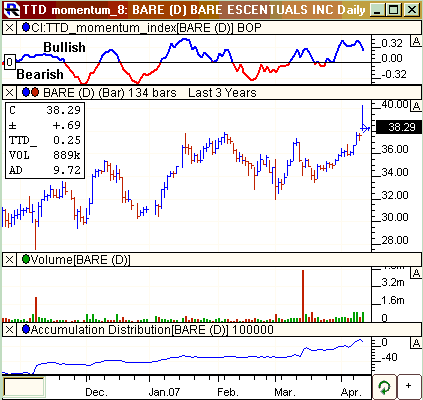
Task: Click the ± +.69 change row
Action: pos(45,125)
